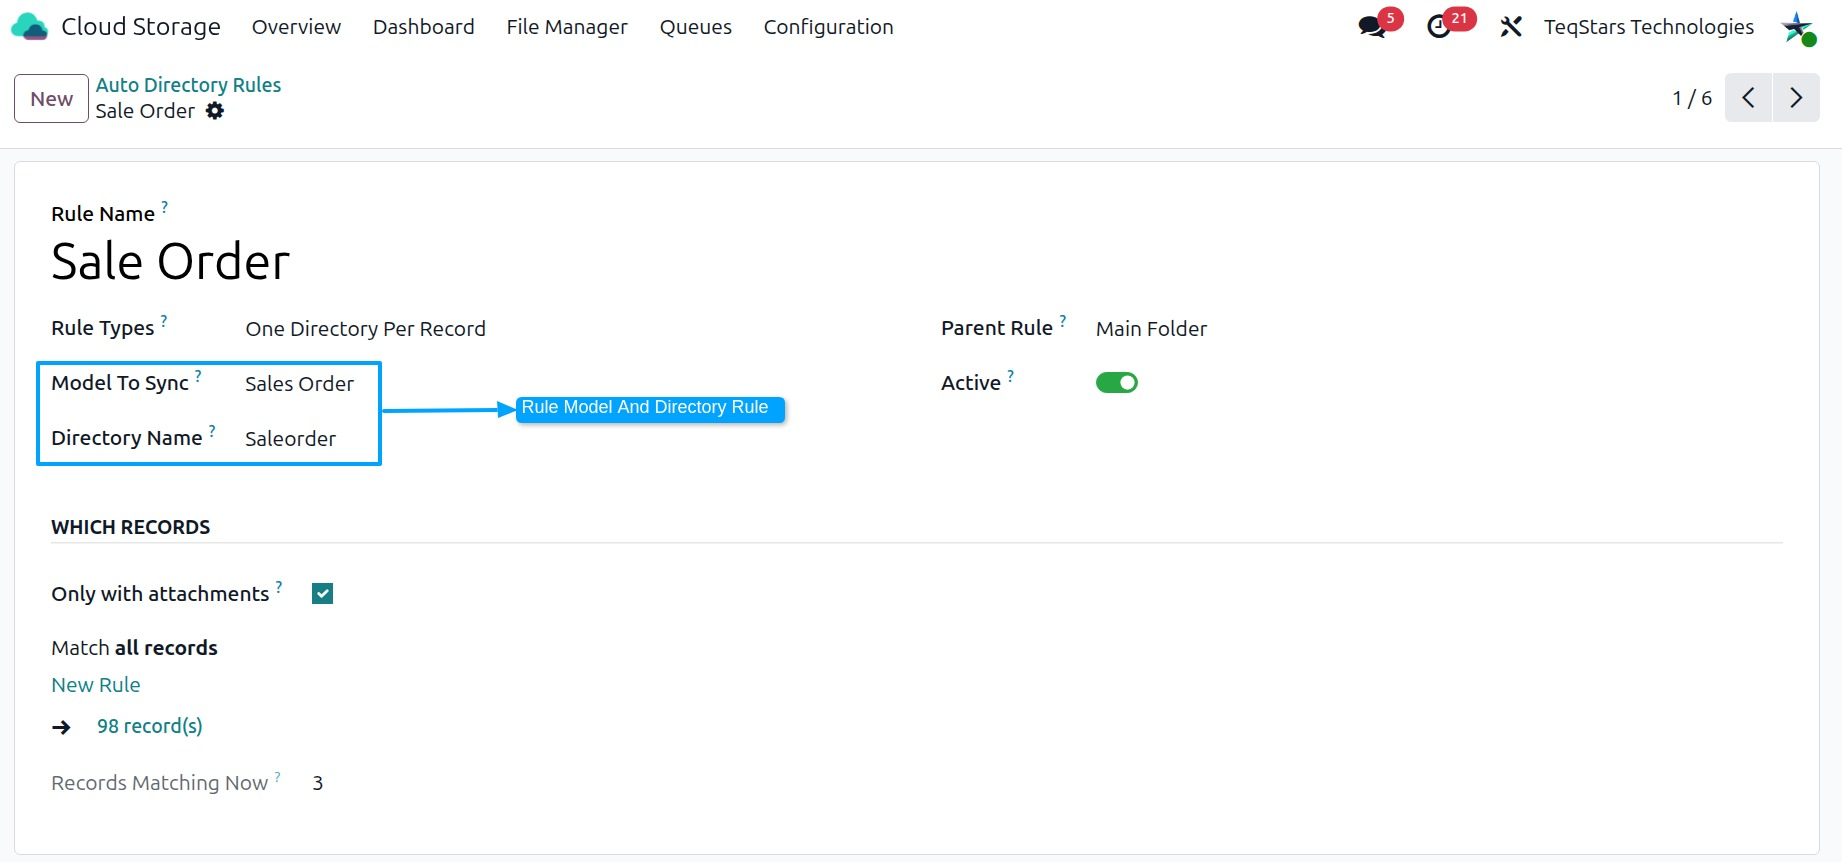This screenshot has width=1842, height=862.
Task: Click the New button
Action: (51, 99)
